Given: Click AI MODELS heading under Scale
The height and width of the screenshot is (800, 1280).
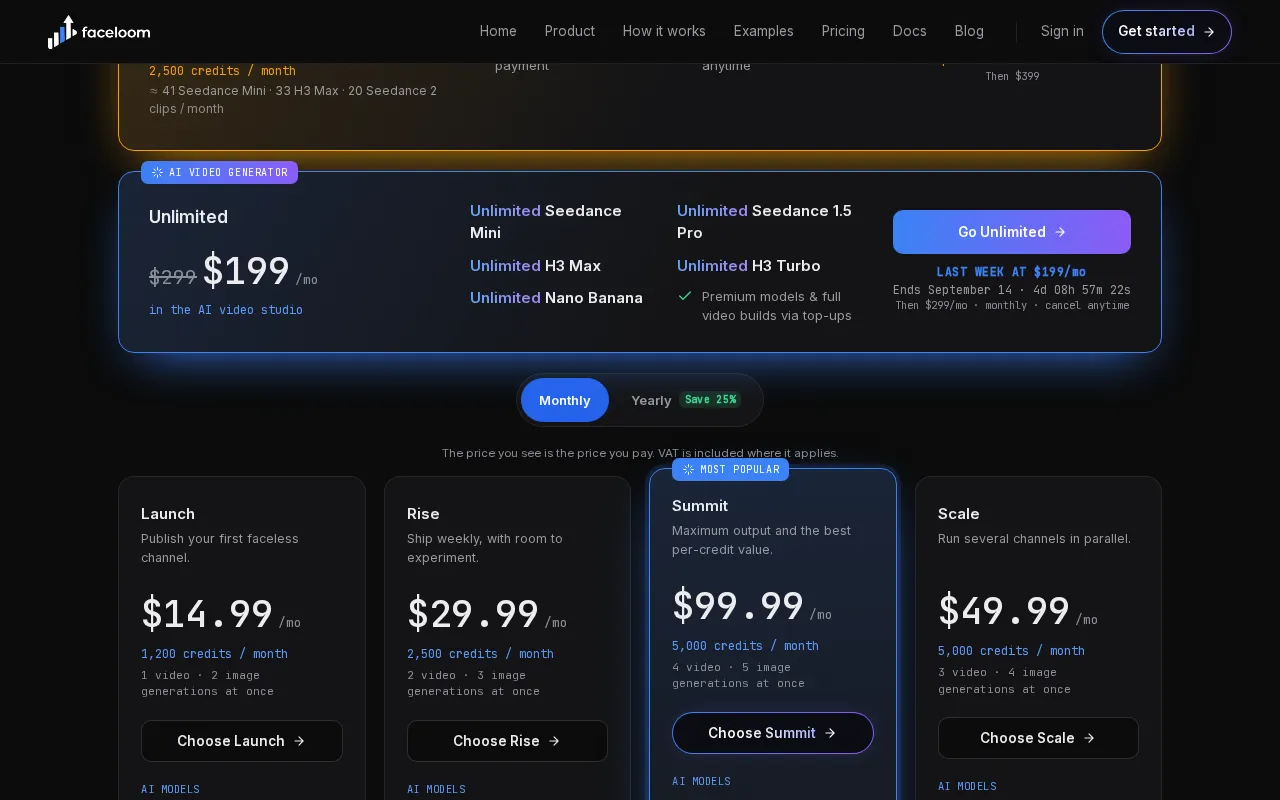Looking at the screenshot, I should [x=967, y=786].
